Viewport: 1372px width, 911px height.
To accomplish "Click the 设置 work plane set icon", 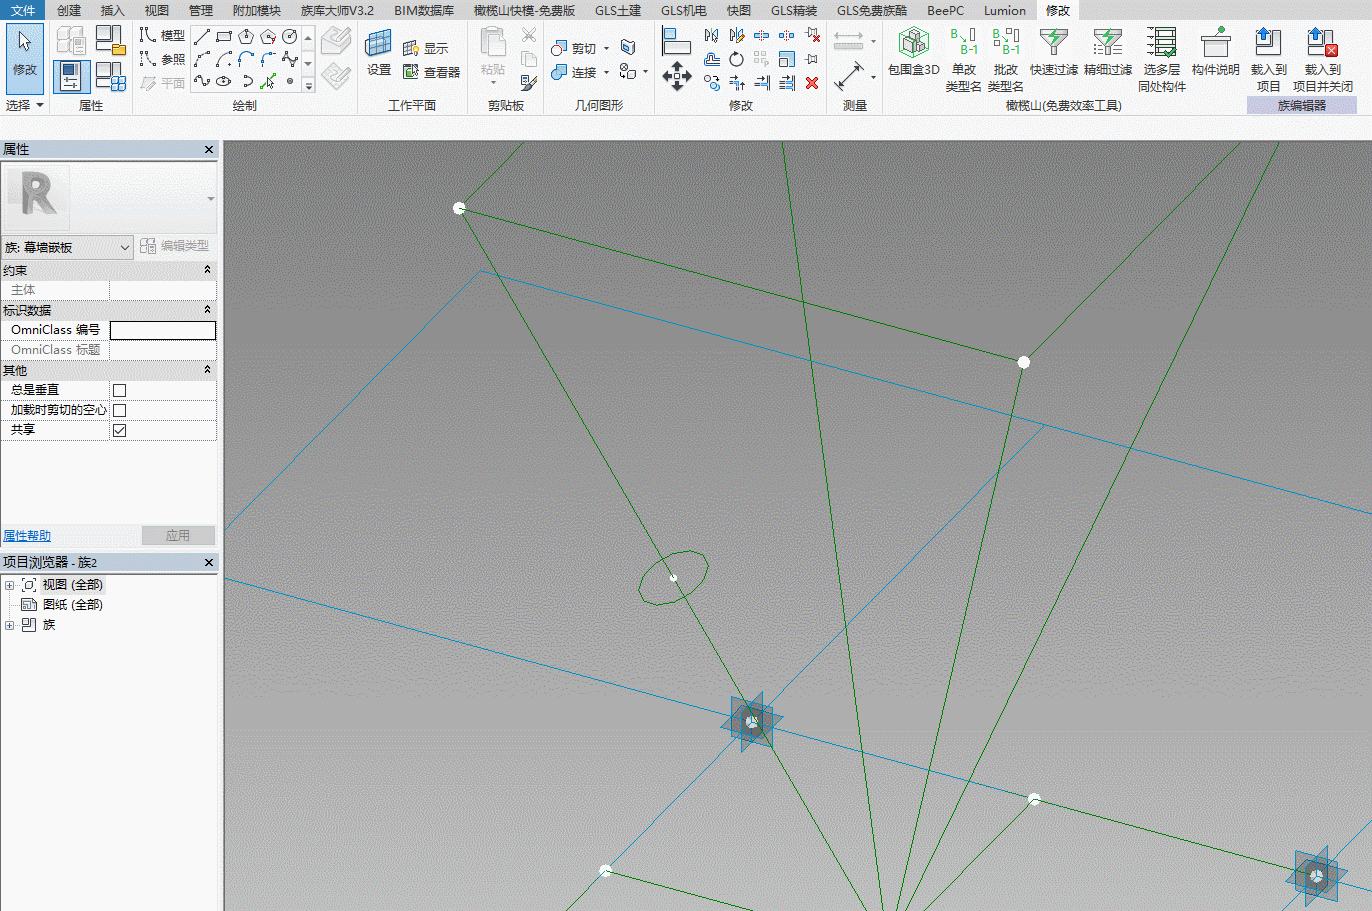I will coord(379,52).
